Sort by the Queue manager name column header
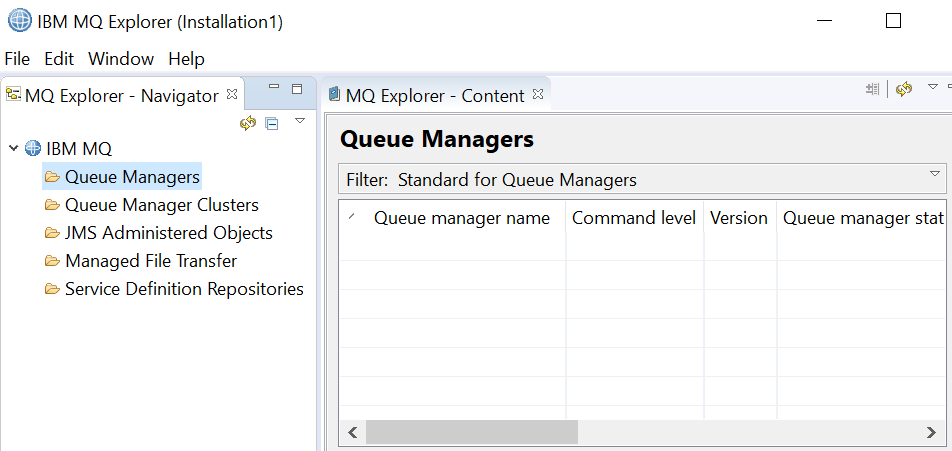Viewport: 952px width, 451px height. pos(461,219)
